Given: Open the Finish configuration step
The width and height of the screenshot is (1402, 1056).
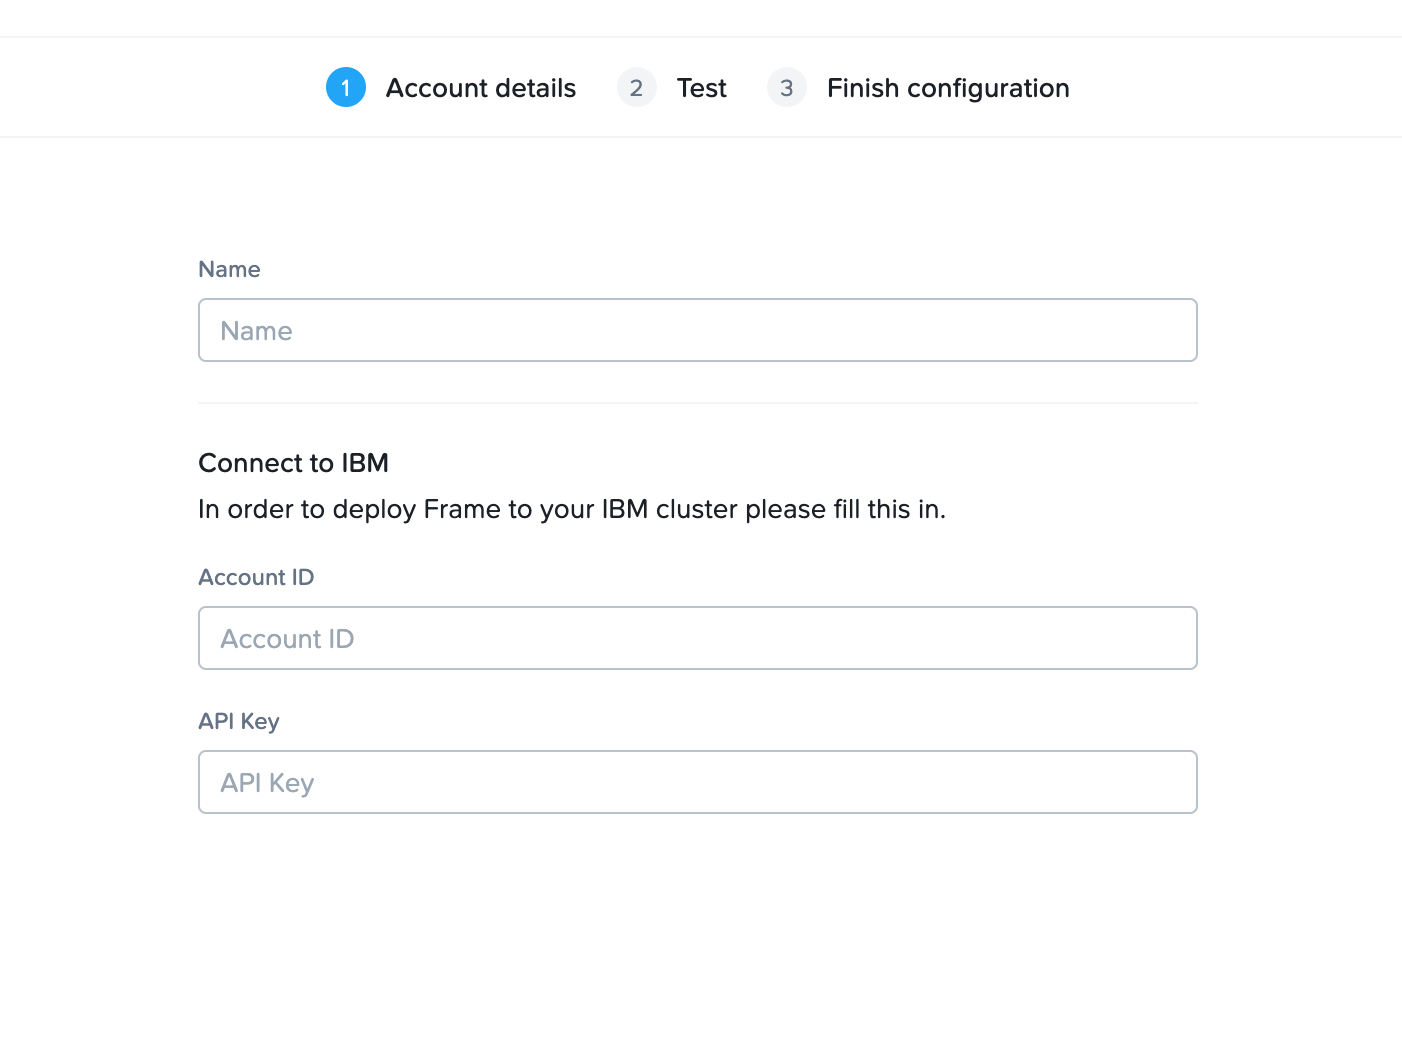Looking at the screenshot, I should (x=948, y=88).
